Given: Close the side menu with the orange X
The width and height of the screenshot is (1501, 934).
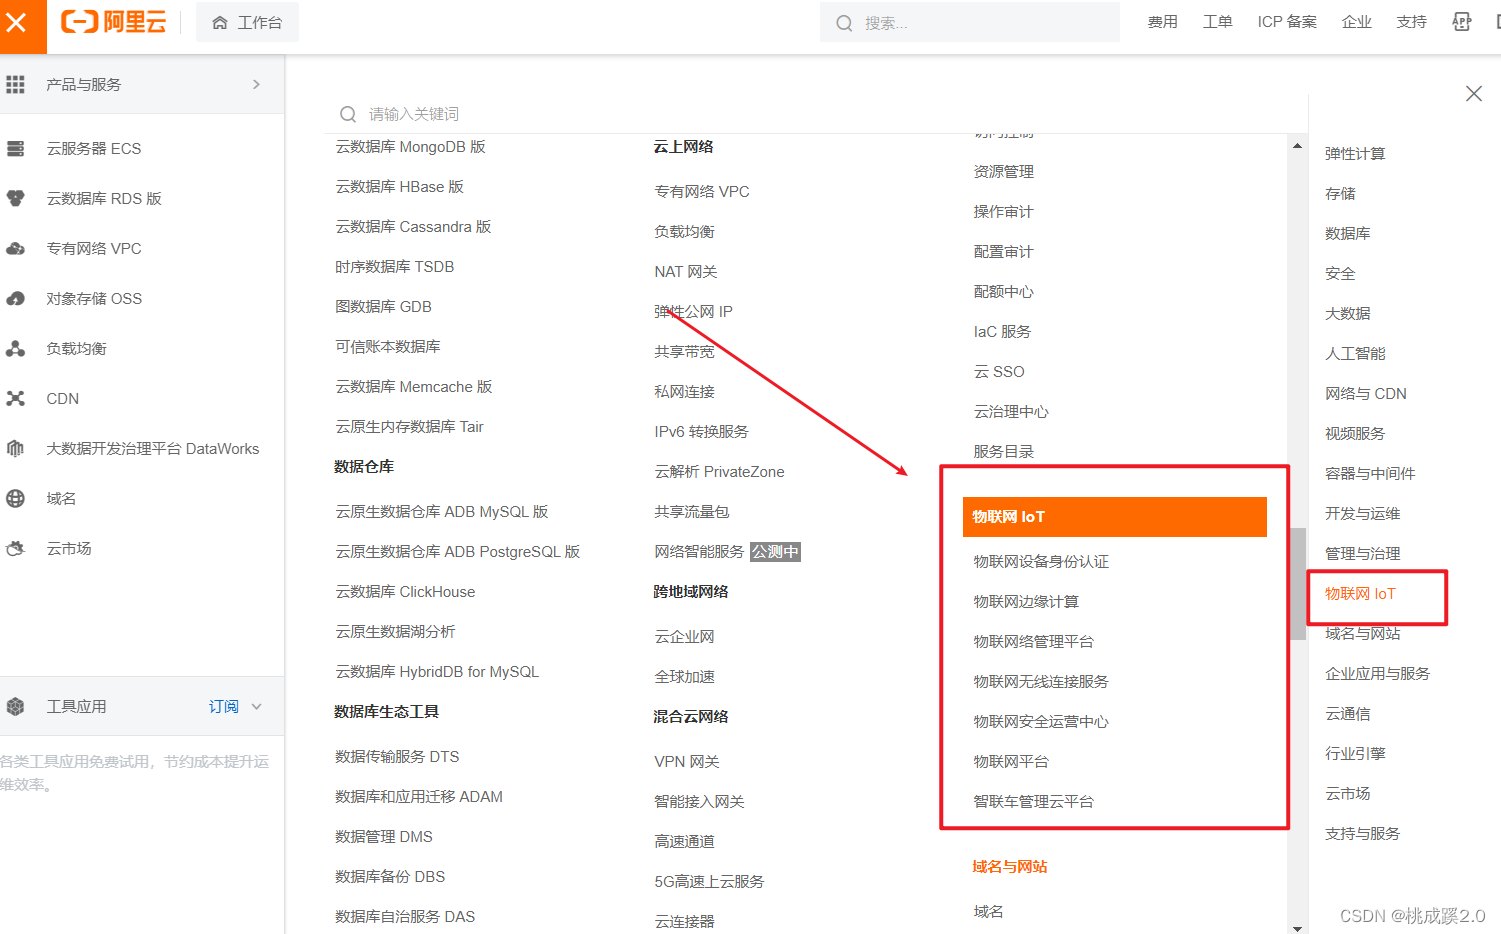Looking at the screenshot, I should (x=17, y=23).
